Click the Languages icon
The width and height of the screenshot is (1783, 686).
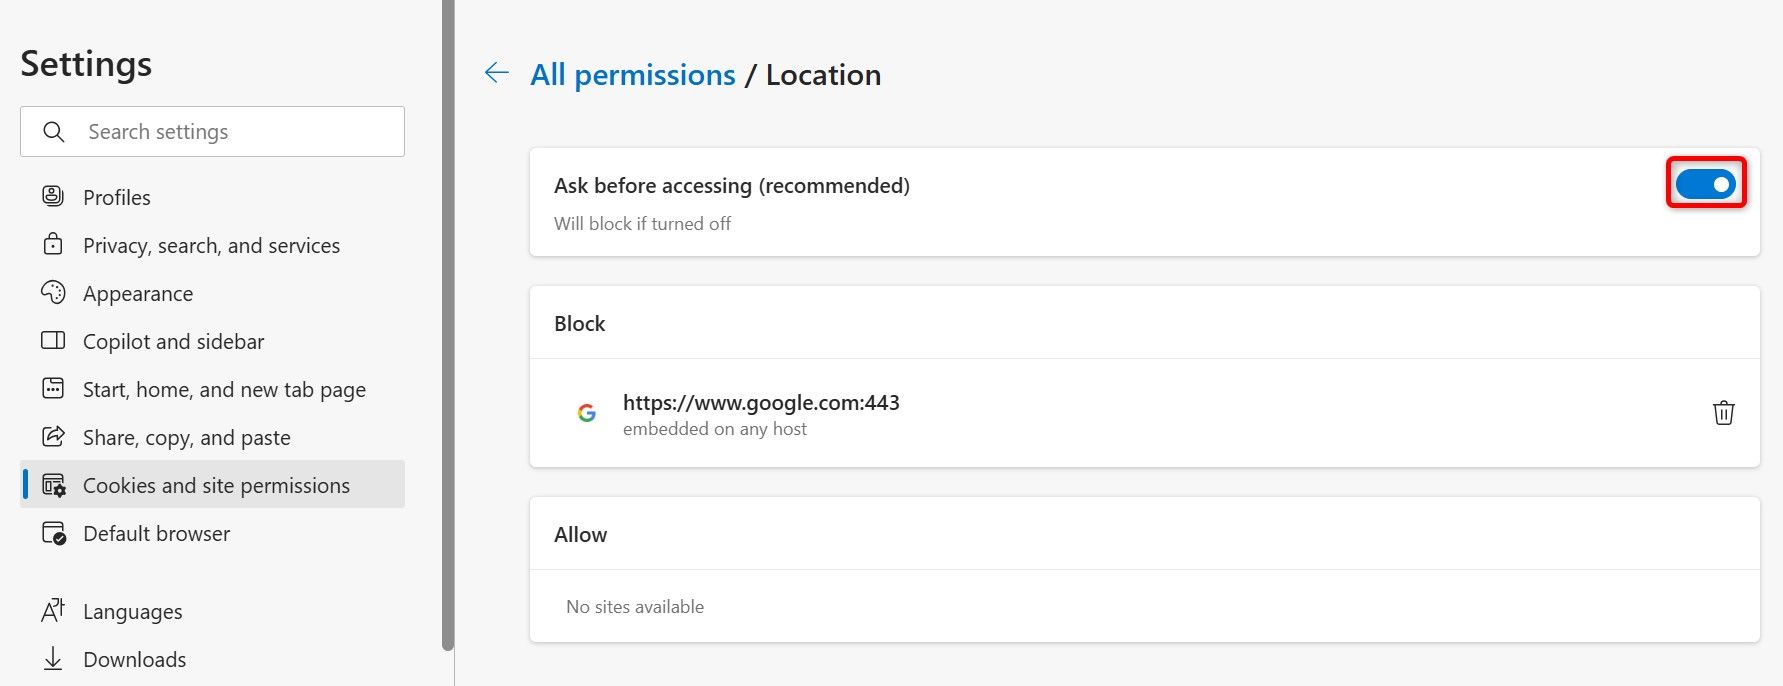(53, 611)
